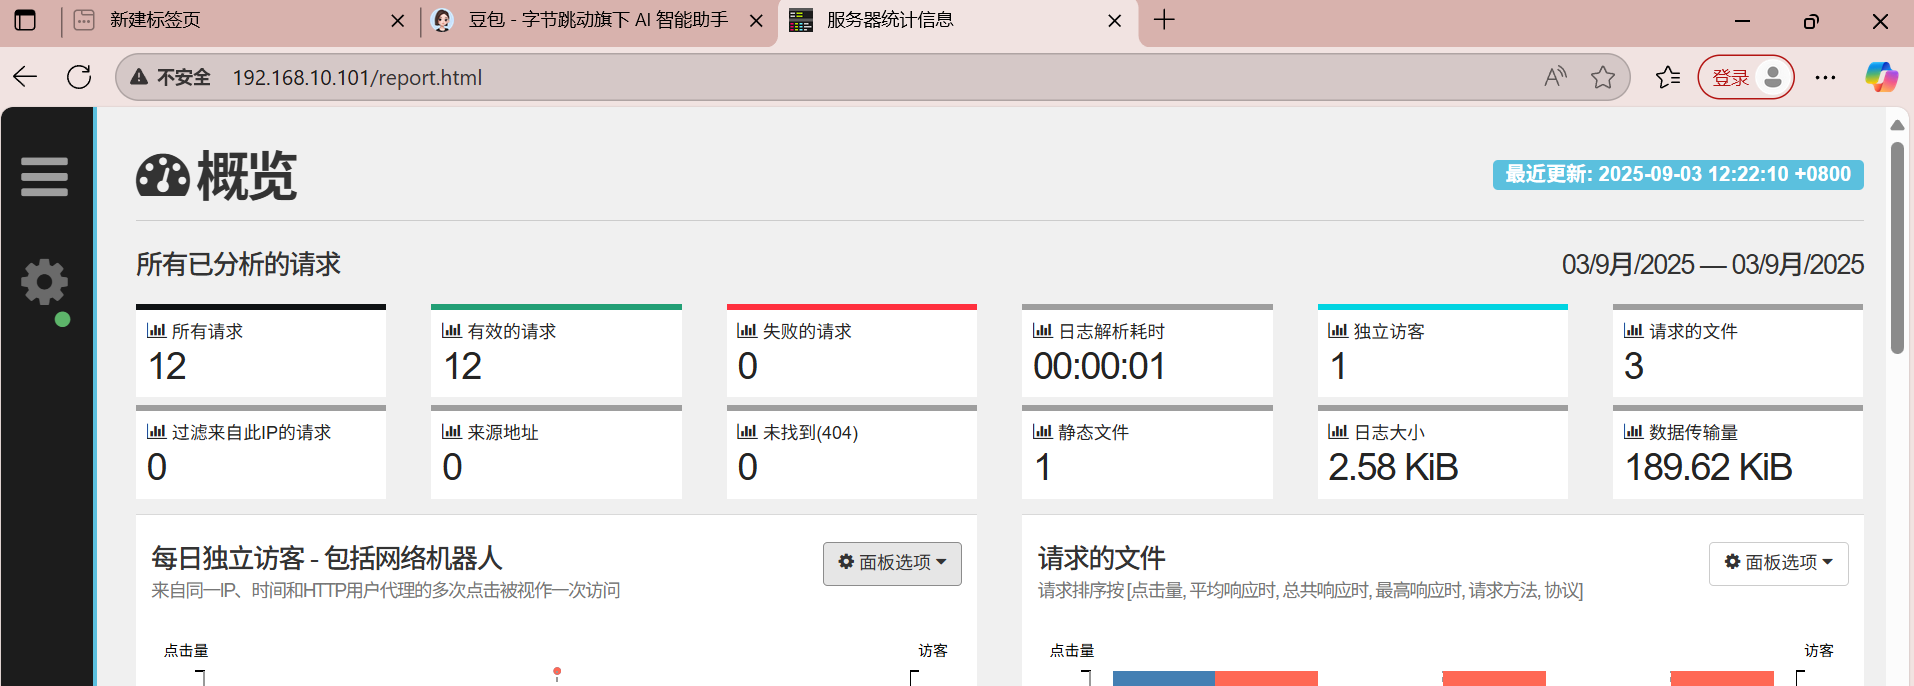The width and height of the screenshot is (1914, 686).
Task: Open the GoAccess hamburger menu icon
Action: point(45,177)
